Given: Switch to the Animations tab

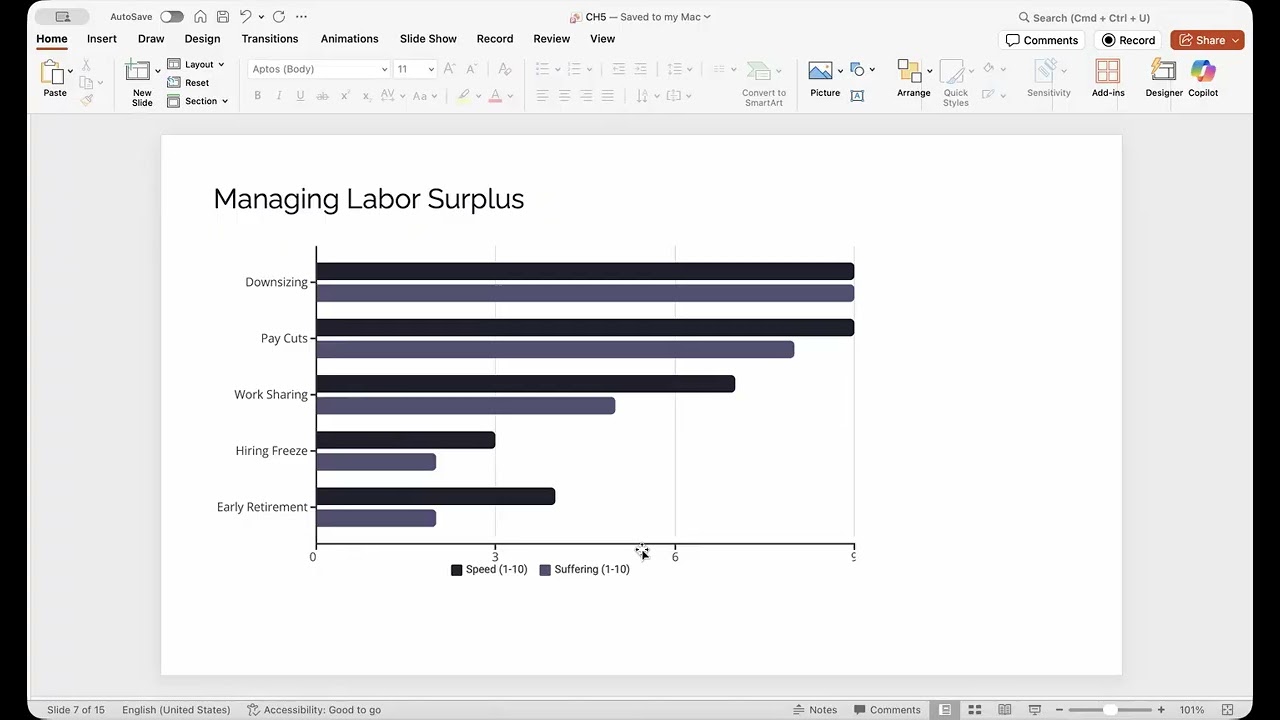Looking at the screenshot, I should click(x=349, y=39).
